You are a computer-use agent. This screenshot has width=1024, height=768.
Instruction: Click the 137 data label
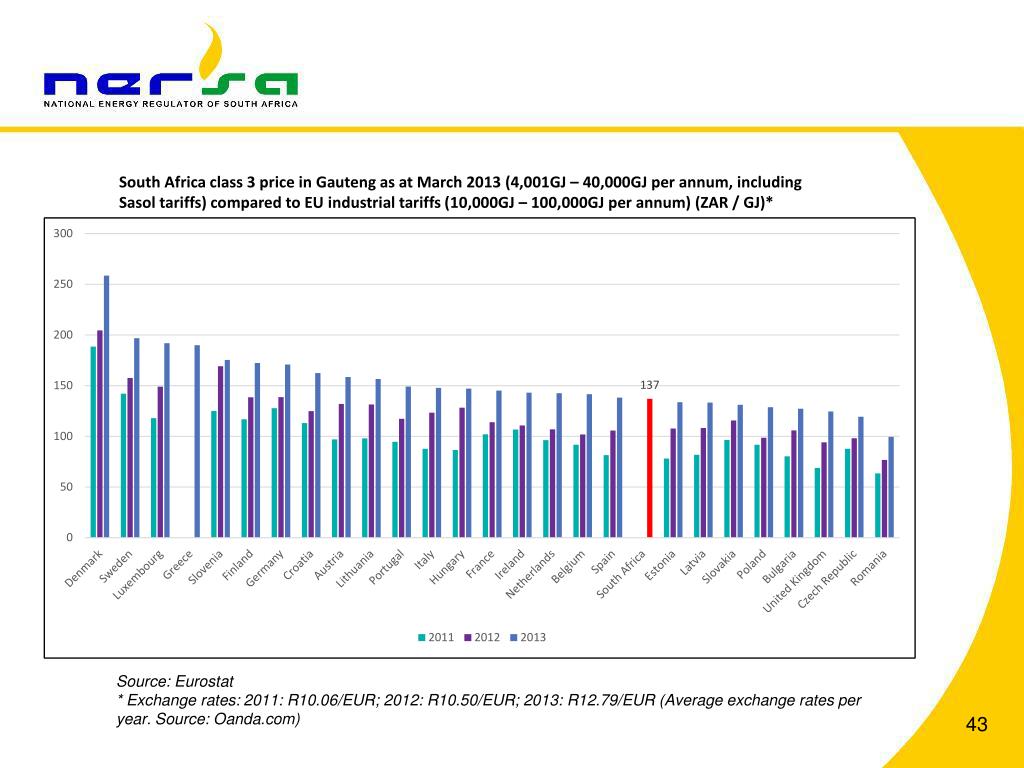click(650, 385)
